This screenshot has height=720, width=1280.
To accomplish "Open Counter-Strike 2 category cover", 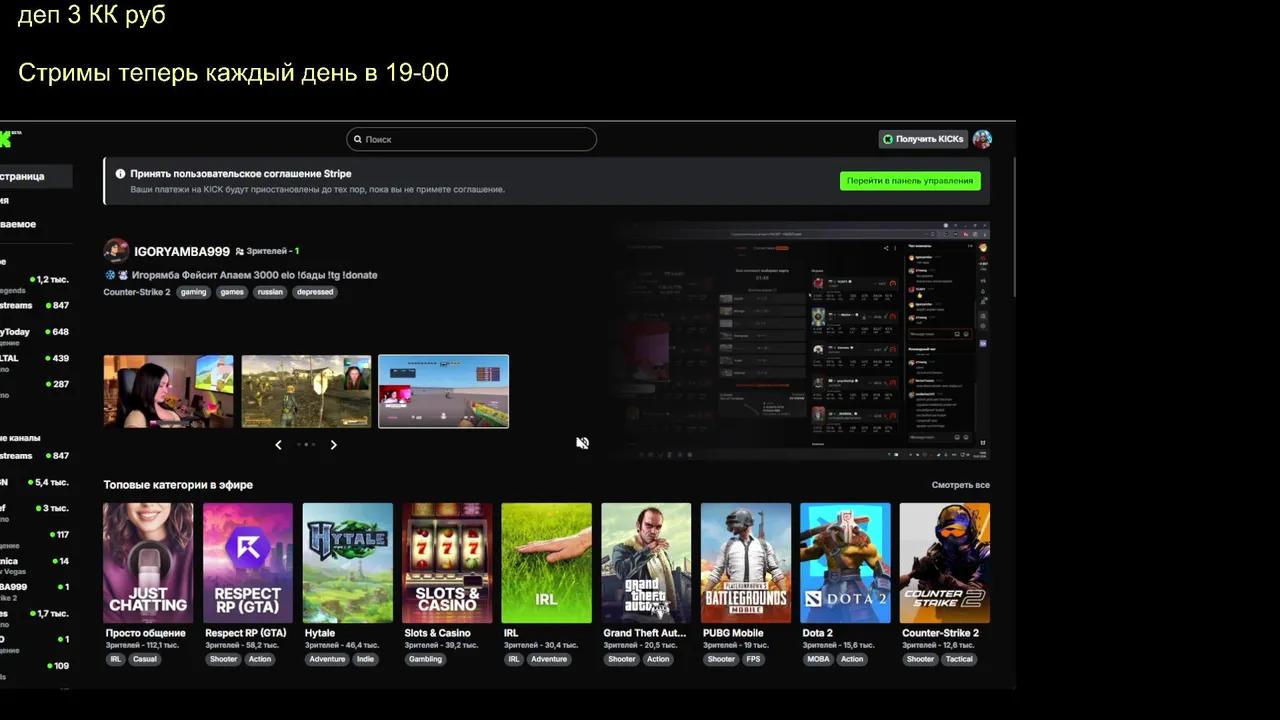I will point(945,562).
